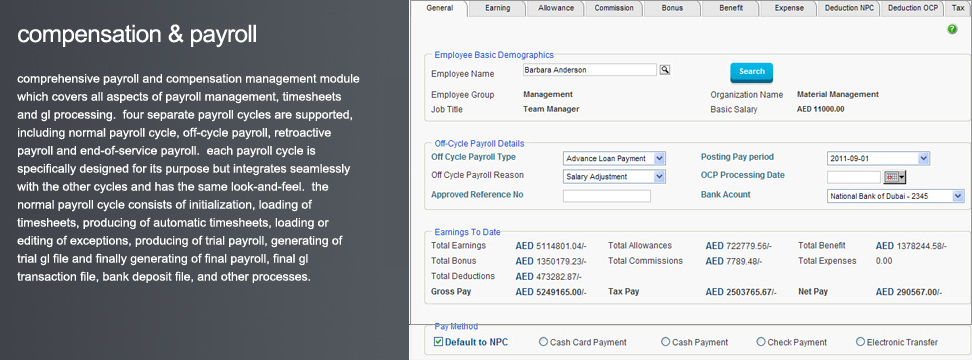Open the Allowance tab
Screen dimensions: 972x360
555,8
